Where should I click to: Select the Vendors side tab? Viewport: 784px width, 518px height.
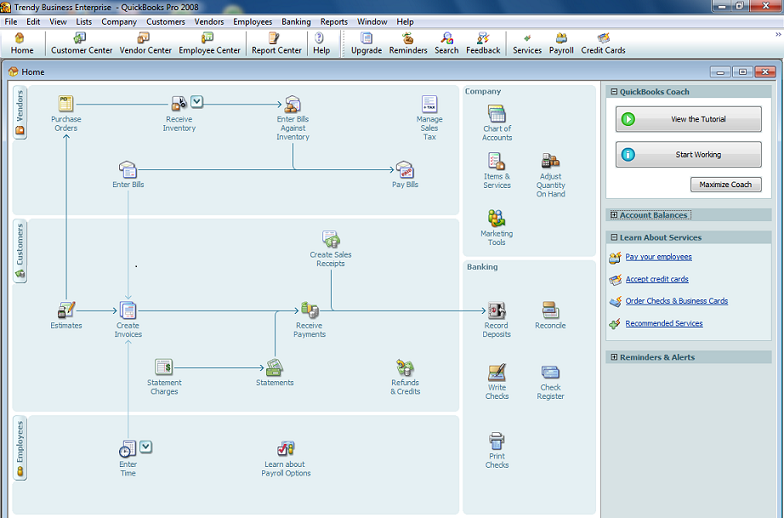[20, 112]
